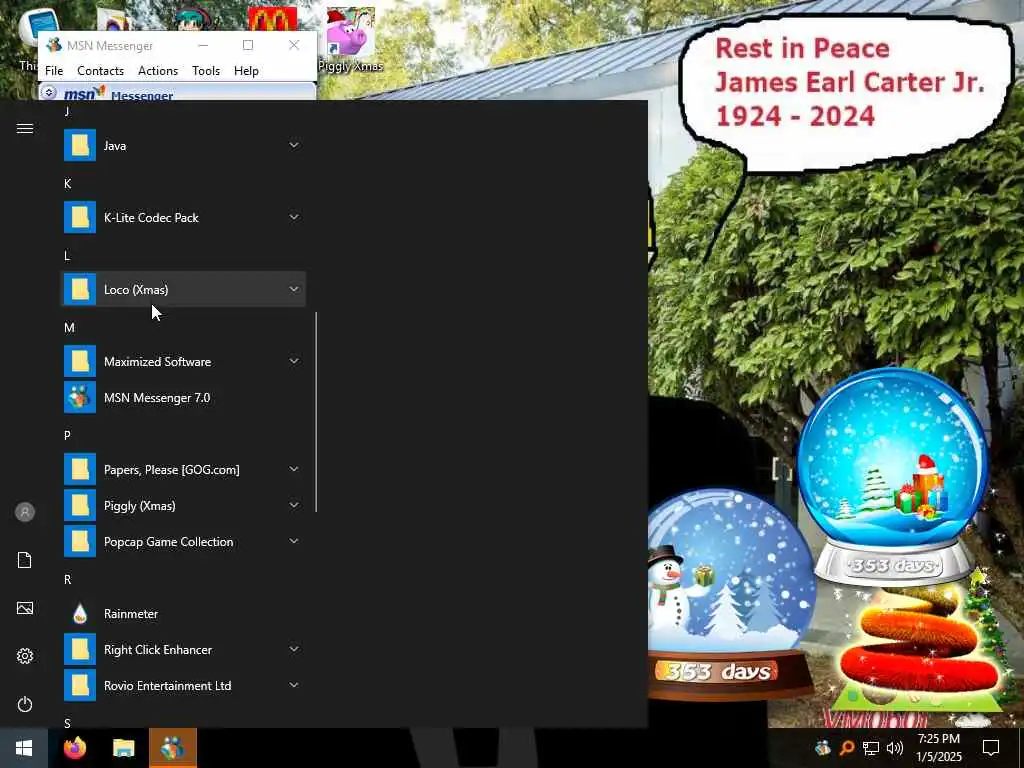This screenshot has height=768, width=1024.
Task: Expand the Loco (Xmas) chevron
Action: [x=294, y=289]
